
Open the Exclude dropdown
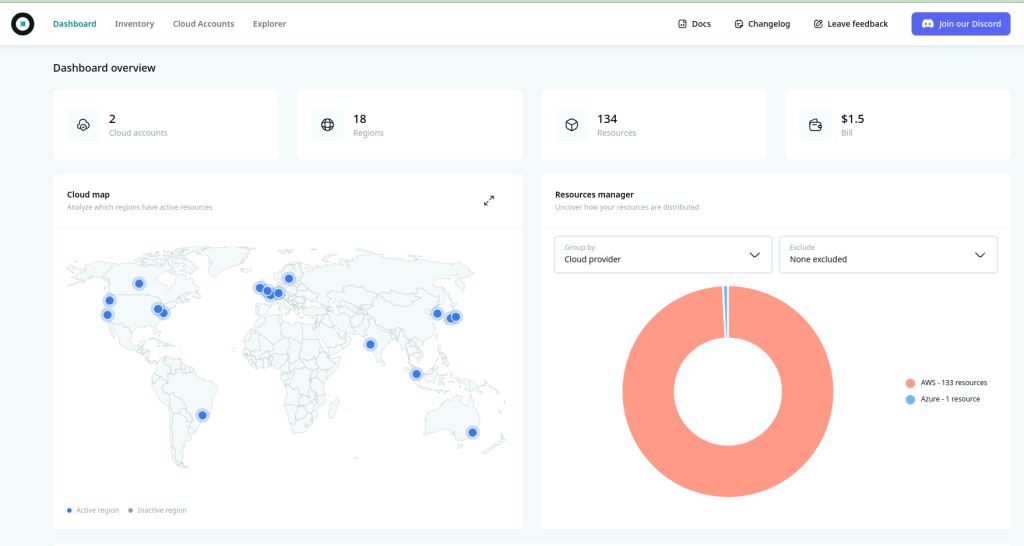pyautogui.click(x=887, y=254)
